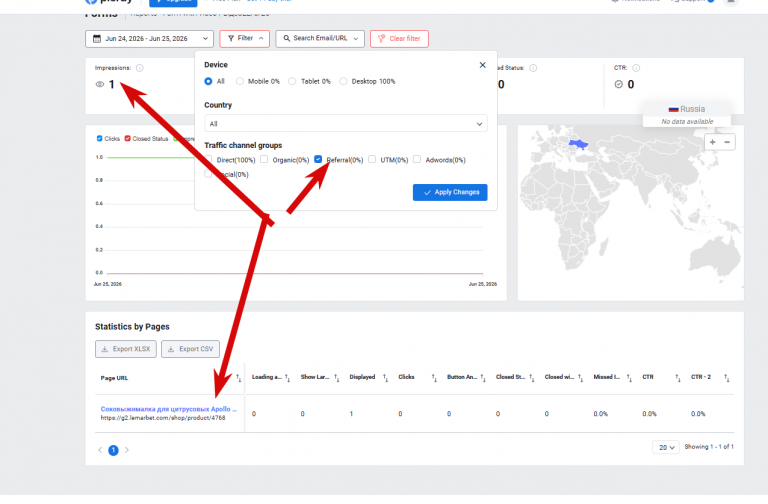Change rows per page from 20
Viewport: 768px width, 504px height.
click(666, 447)
